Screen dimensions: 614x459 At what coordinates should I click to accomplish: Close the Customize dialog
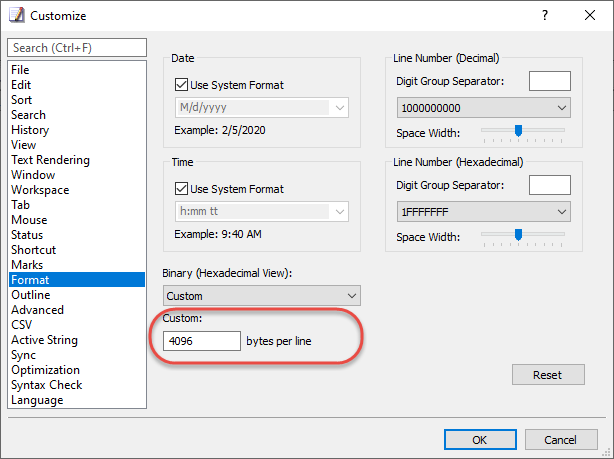pos(590,15)
